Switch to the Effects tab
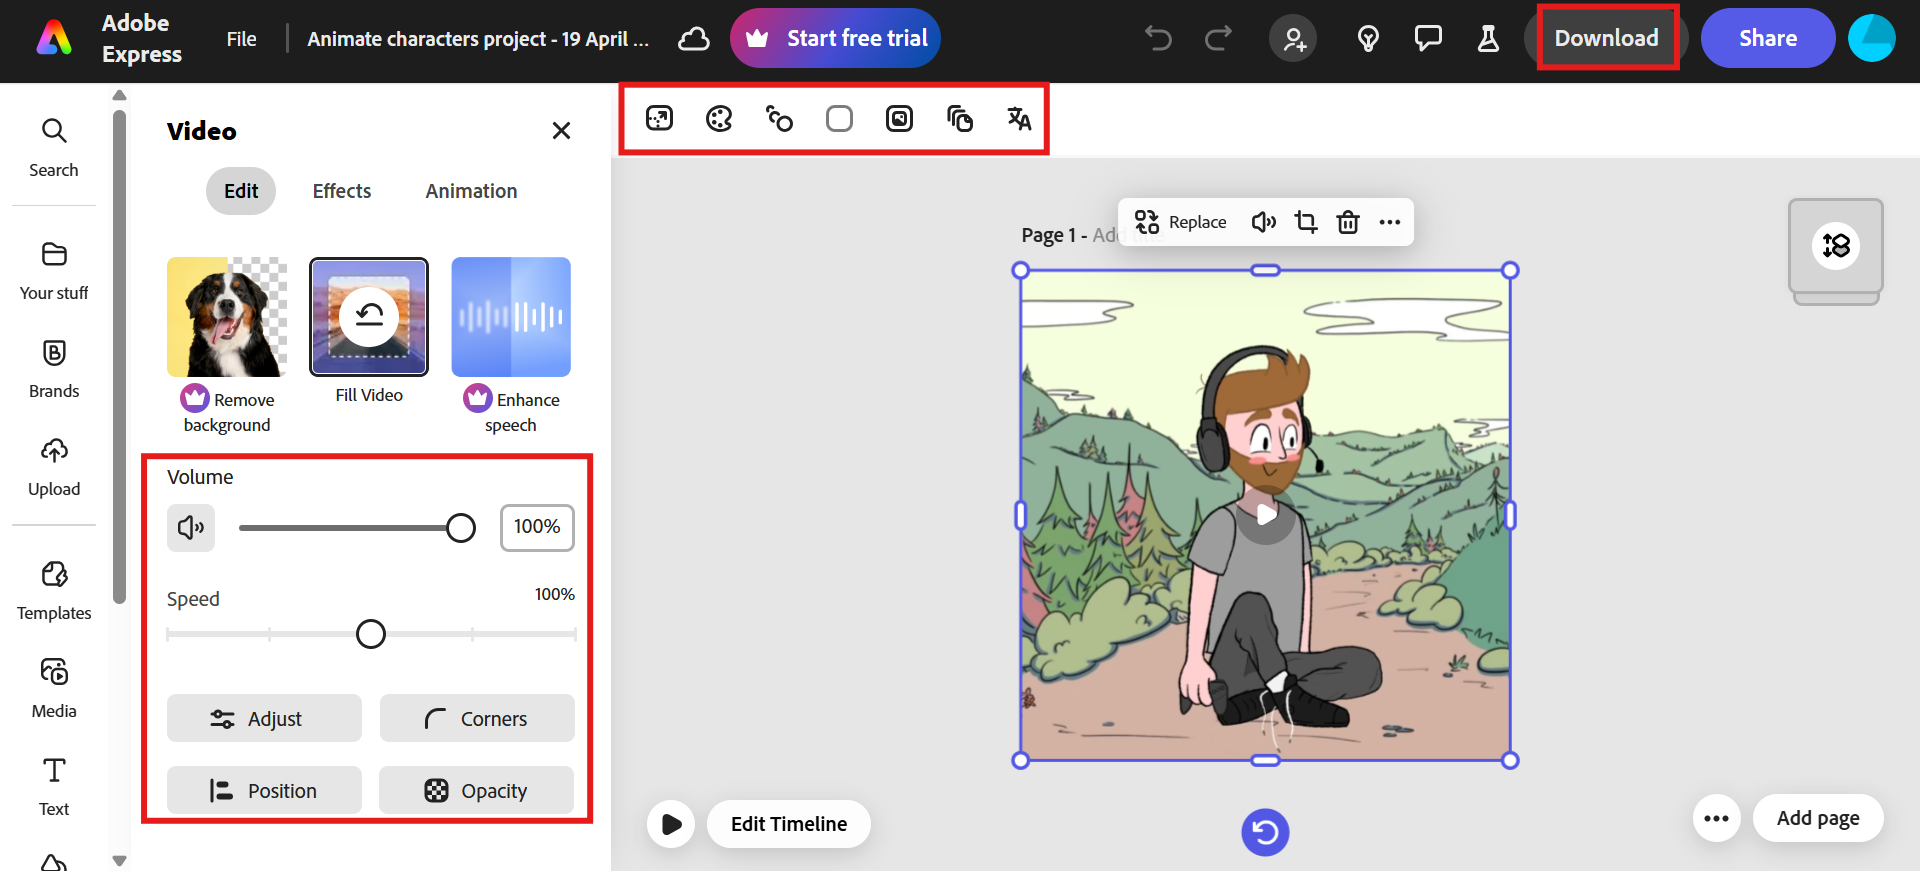The height and width of the screenshot is (871, 1920). coord(341,191)
